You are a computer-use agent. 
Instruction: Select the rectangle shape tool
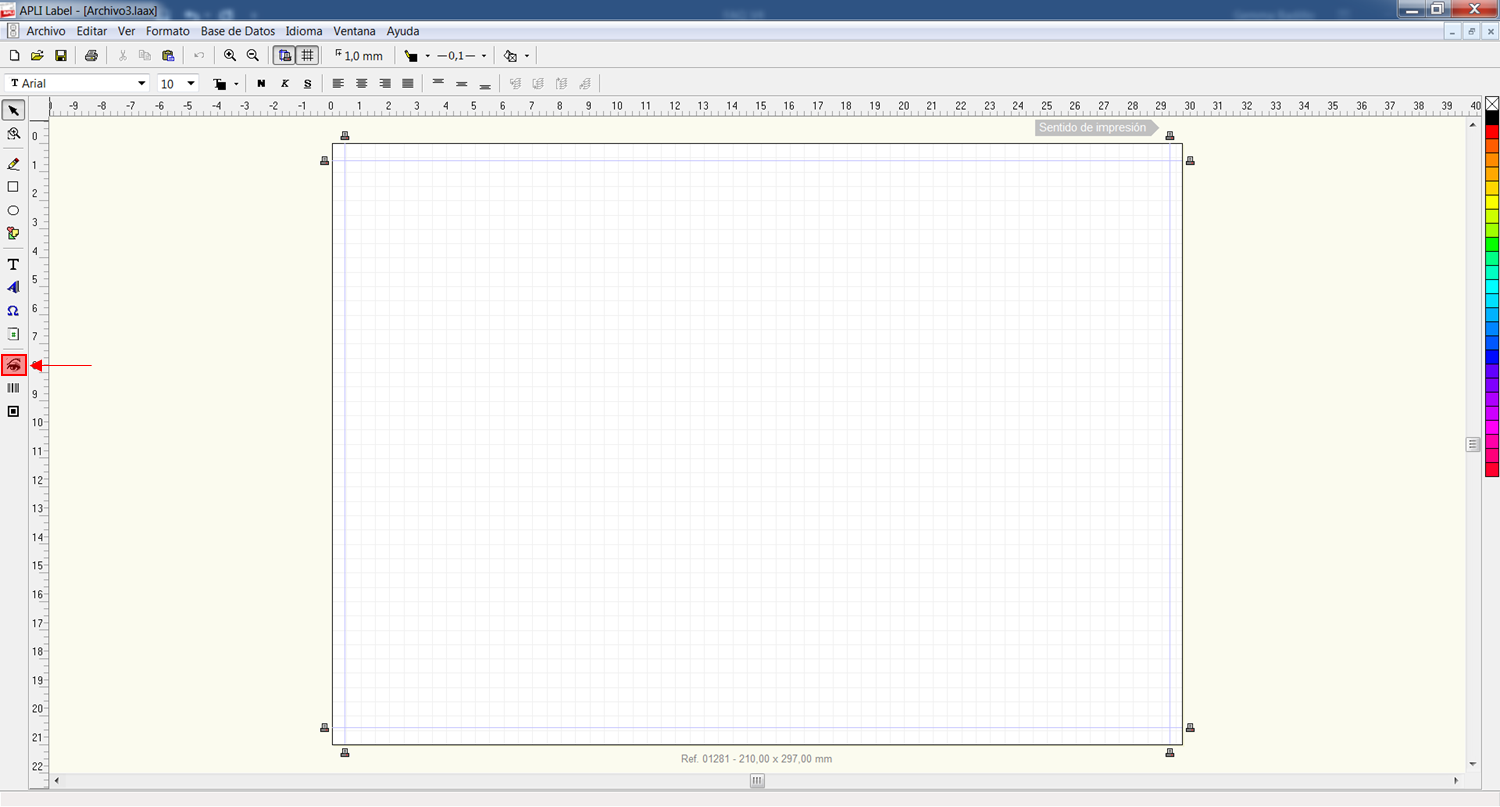[14, 187]
